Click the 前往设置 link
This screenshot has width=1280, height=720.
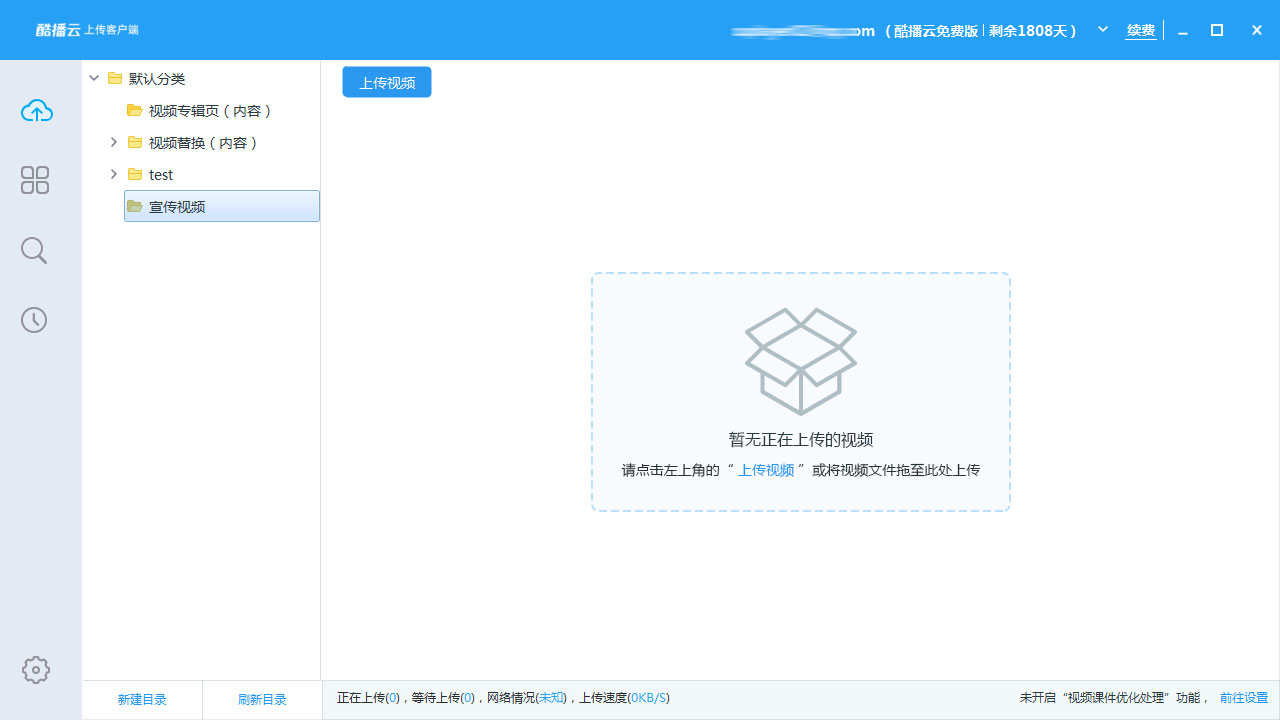pyautogui.click(x=1243, y=698)
